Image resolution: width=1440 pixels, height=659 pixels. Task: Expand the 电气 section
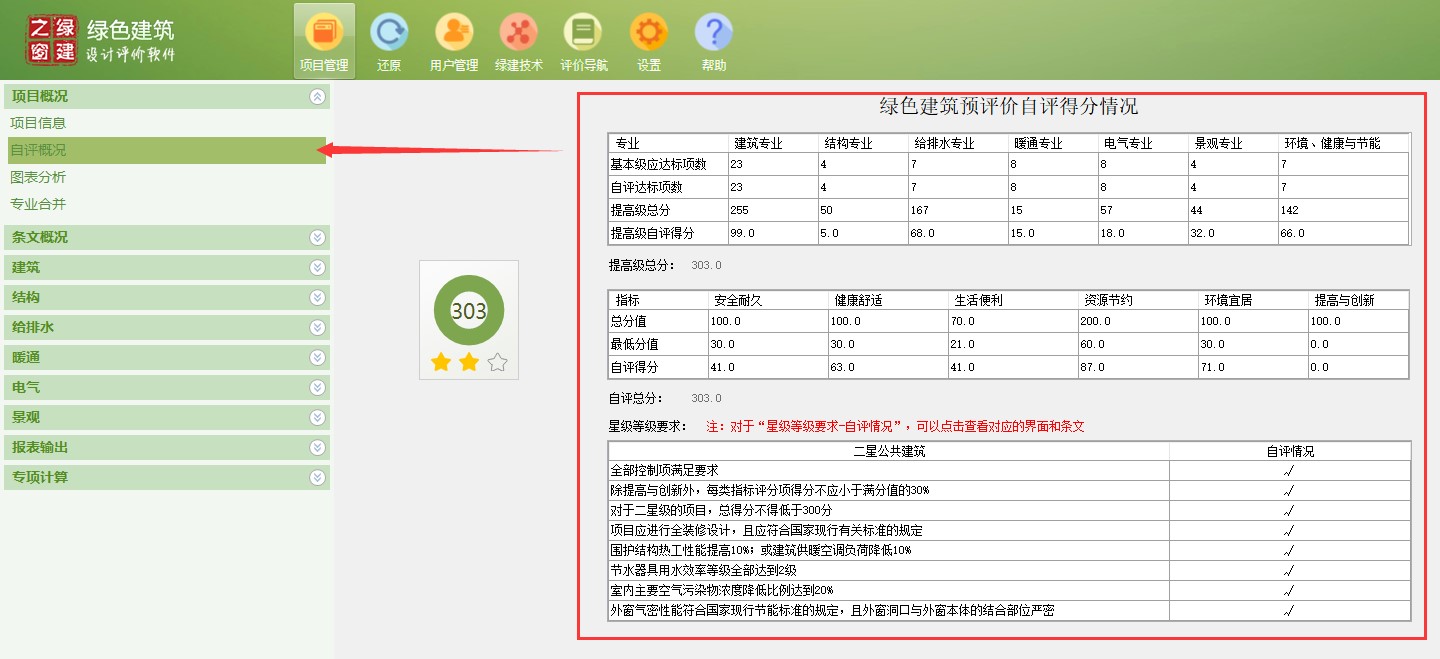pyautogui.click(x=166, y=387)
